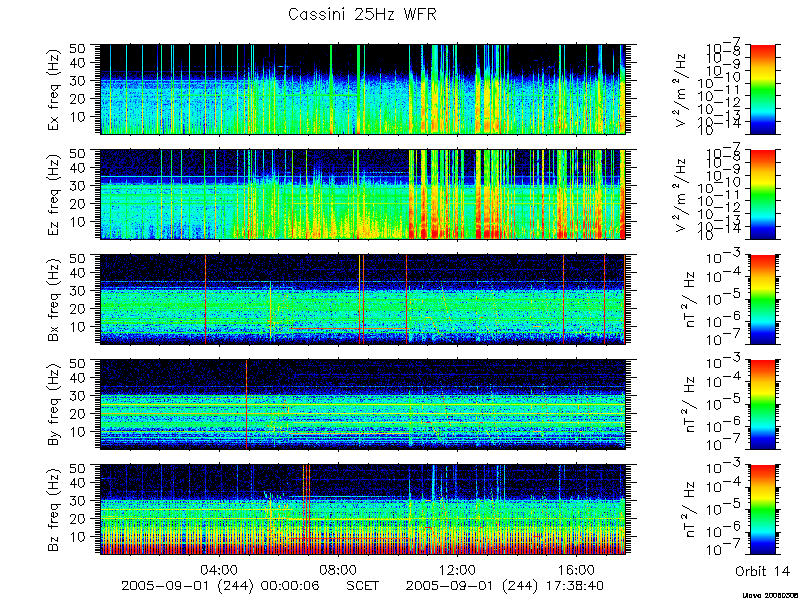Screen dimensions: 800x600
Task: Click the 16:00 time axis label
Action: pyautogui.click(x=576, y=570)
